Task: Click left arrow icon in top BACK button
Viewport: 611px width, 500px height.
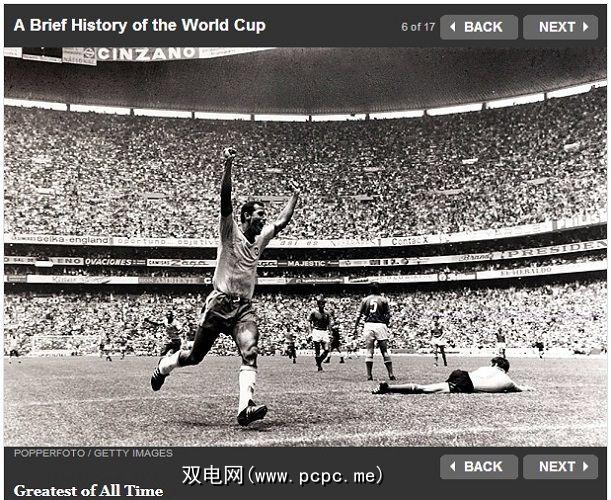Action: coord(452,27)
